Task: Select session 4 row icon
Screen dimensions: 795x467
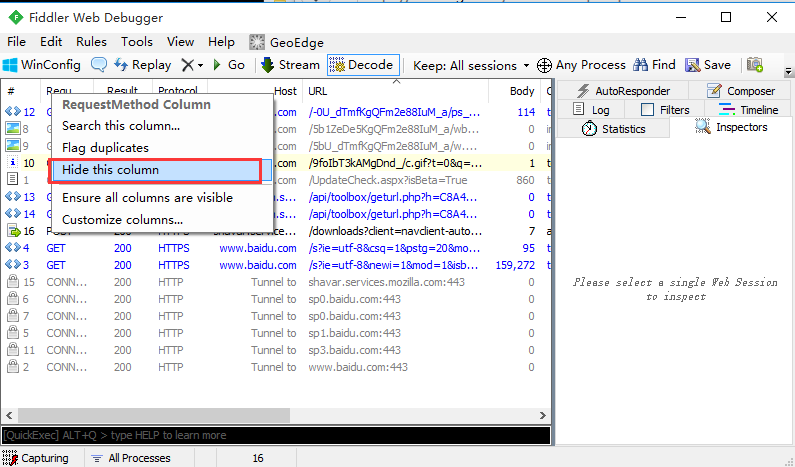Action: (x=13, y=248)
